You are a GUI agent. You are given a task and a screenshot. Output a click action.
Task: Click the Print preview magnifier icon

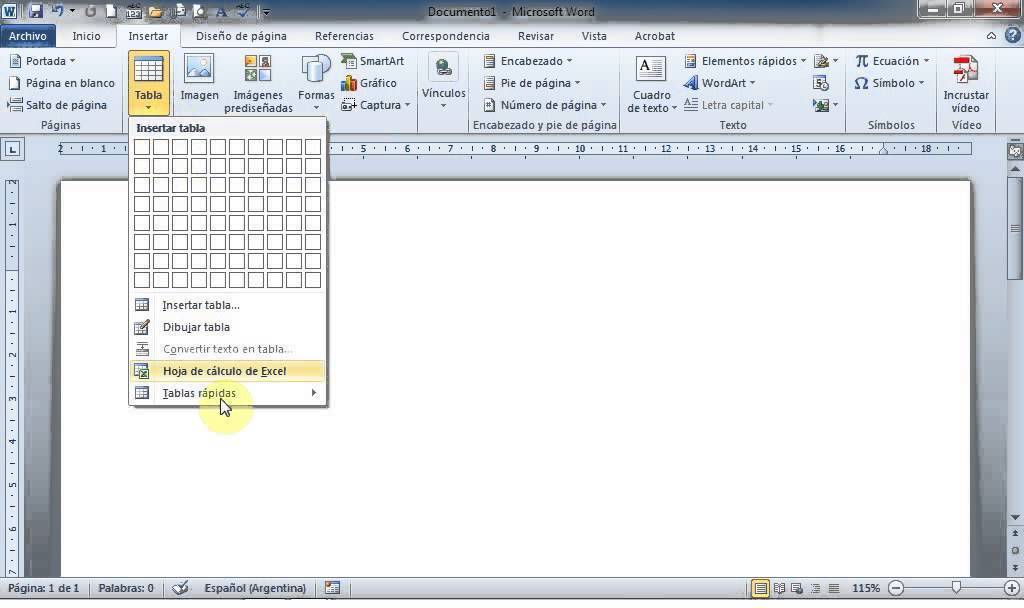coord(200,11)
